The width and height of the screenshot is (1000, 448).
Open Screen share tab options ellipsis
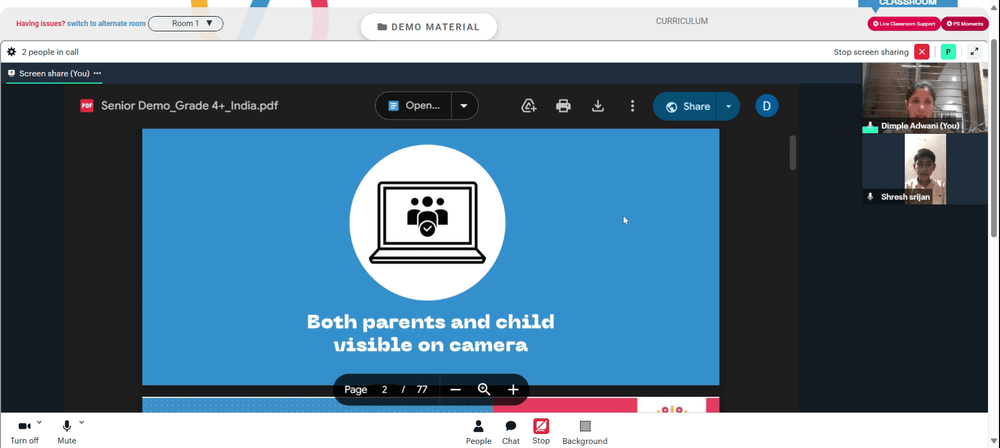[x=97, y=73]
